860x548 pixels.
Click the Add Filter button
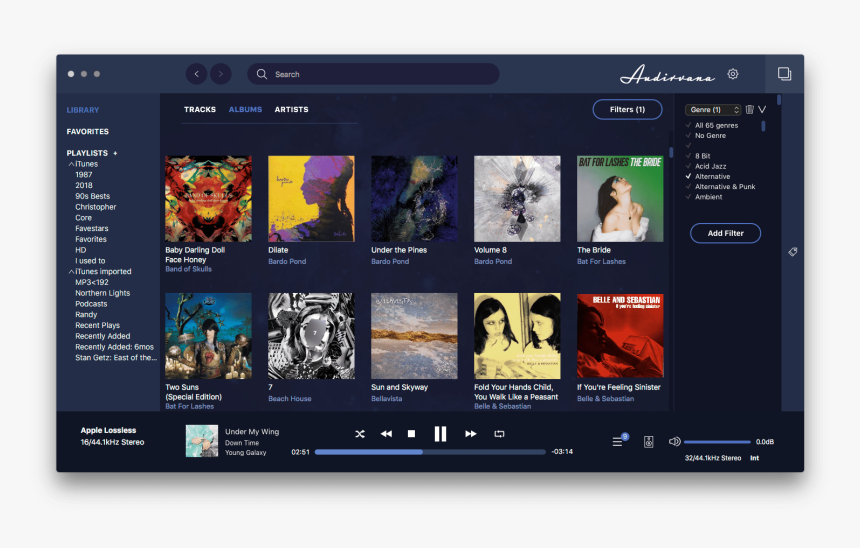point(725,233)
